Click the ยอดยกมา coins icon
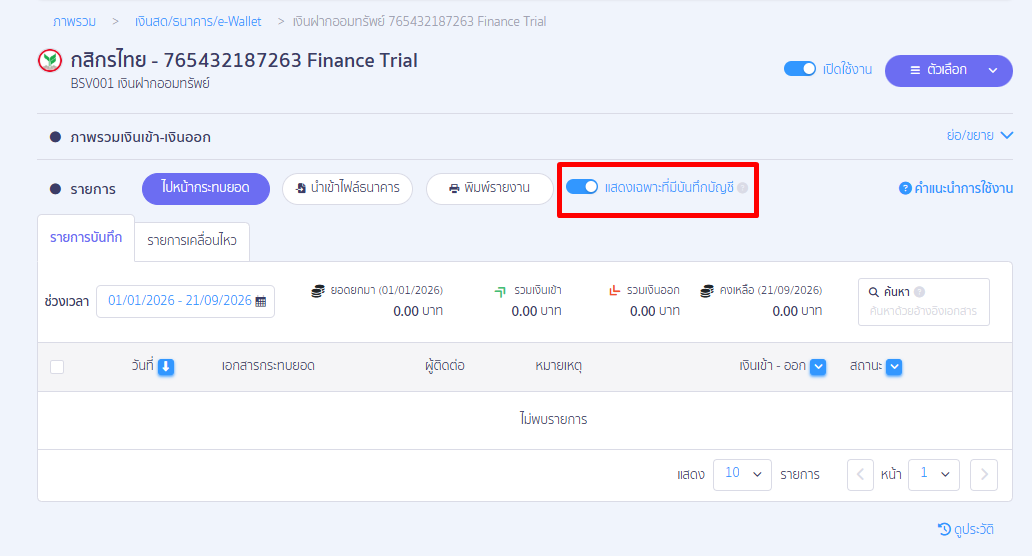1032x556 pixels. (x=318, y=291)
